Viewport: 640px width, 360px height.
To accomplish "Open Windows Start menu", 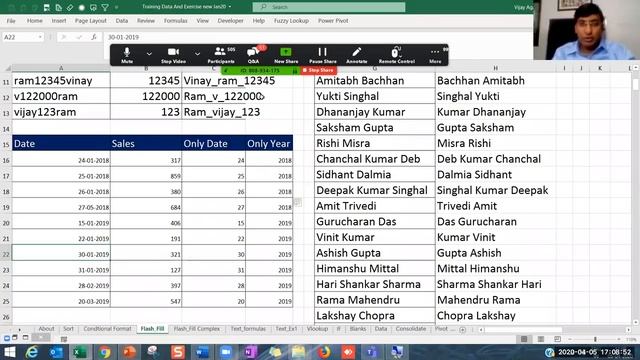I will coord(9,352).
